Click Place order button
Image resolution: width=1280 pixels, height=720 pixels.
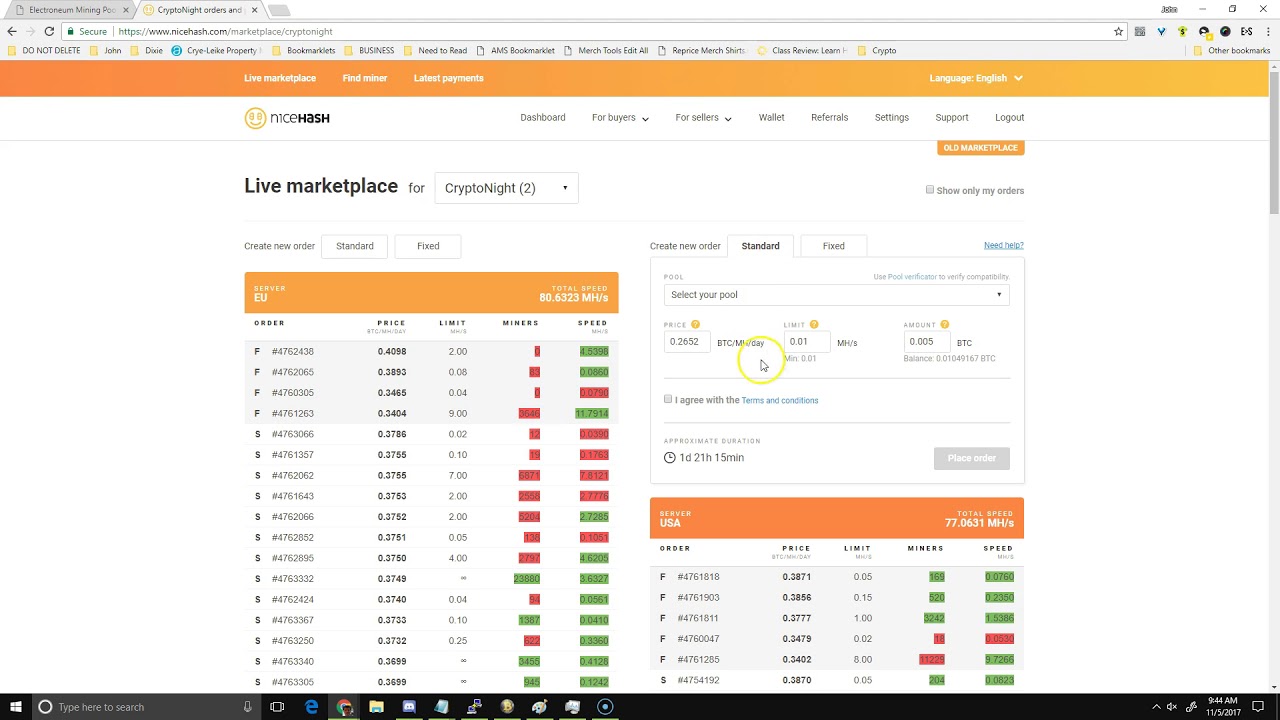point(972,458)
